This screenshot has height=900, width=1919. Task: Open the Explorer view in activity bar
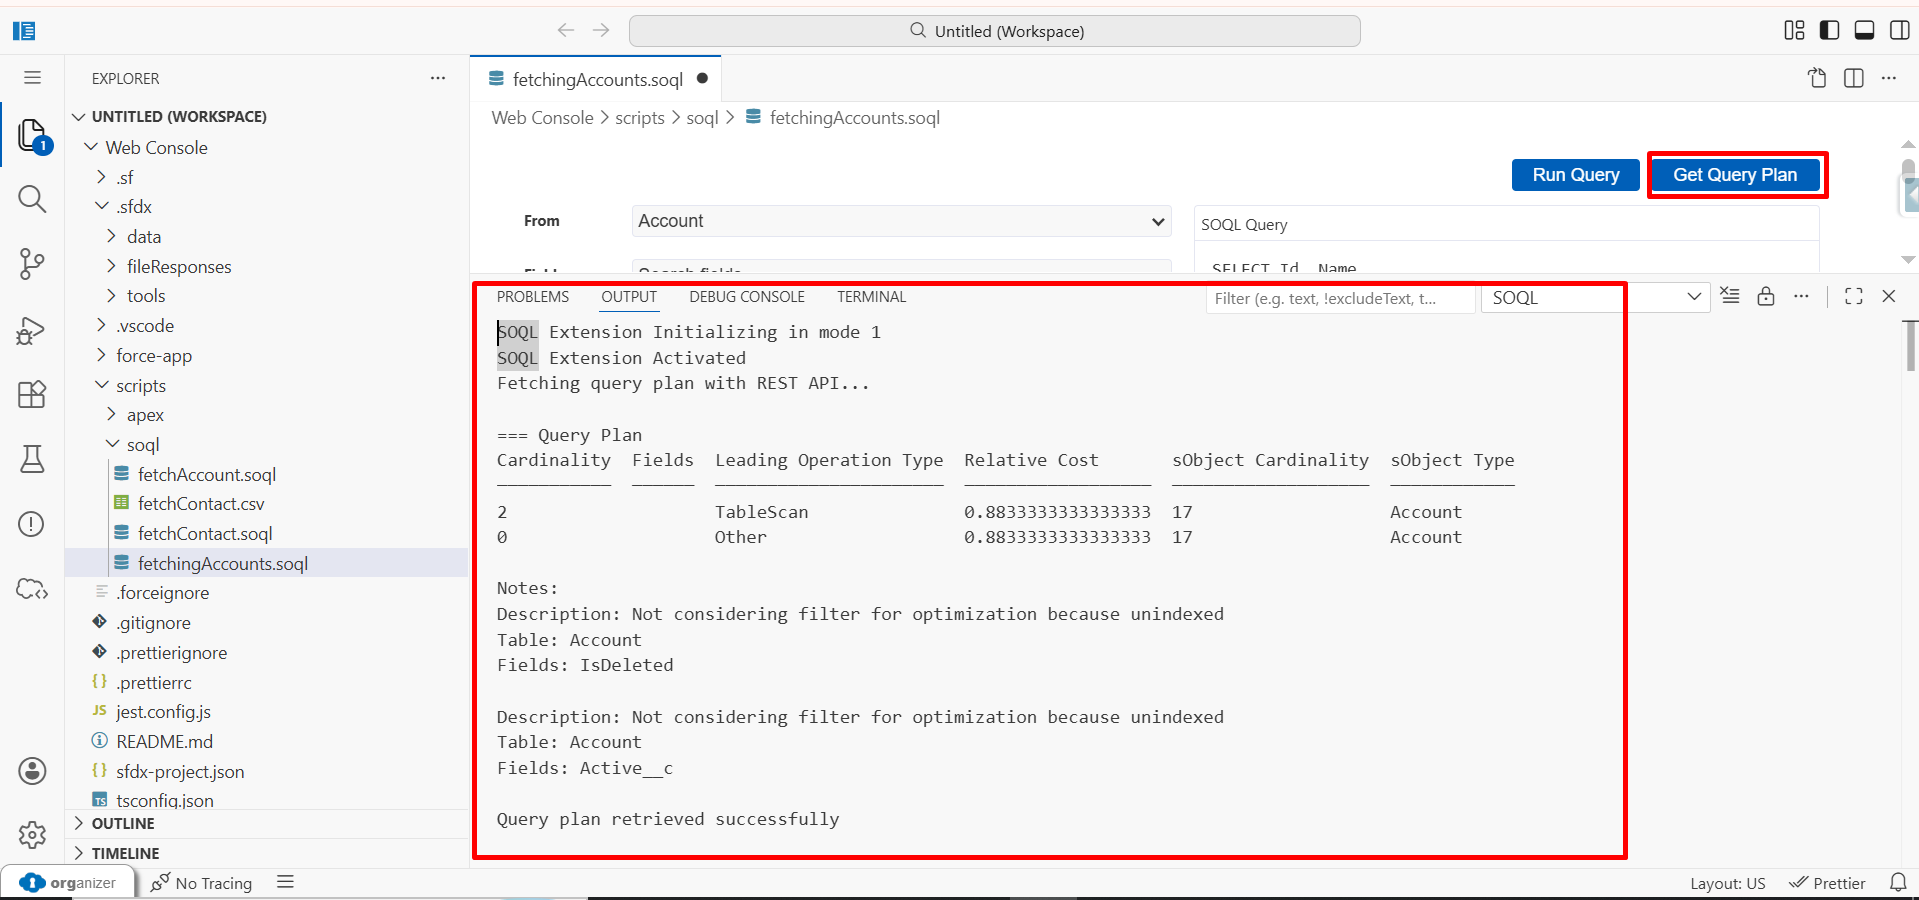coord(32,135)
